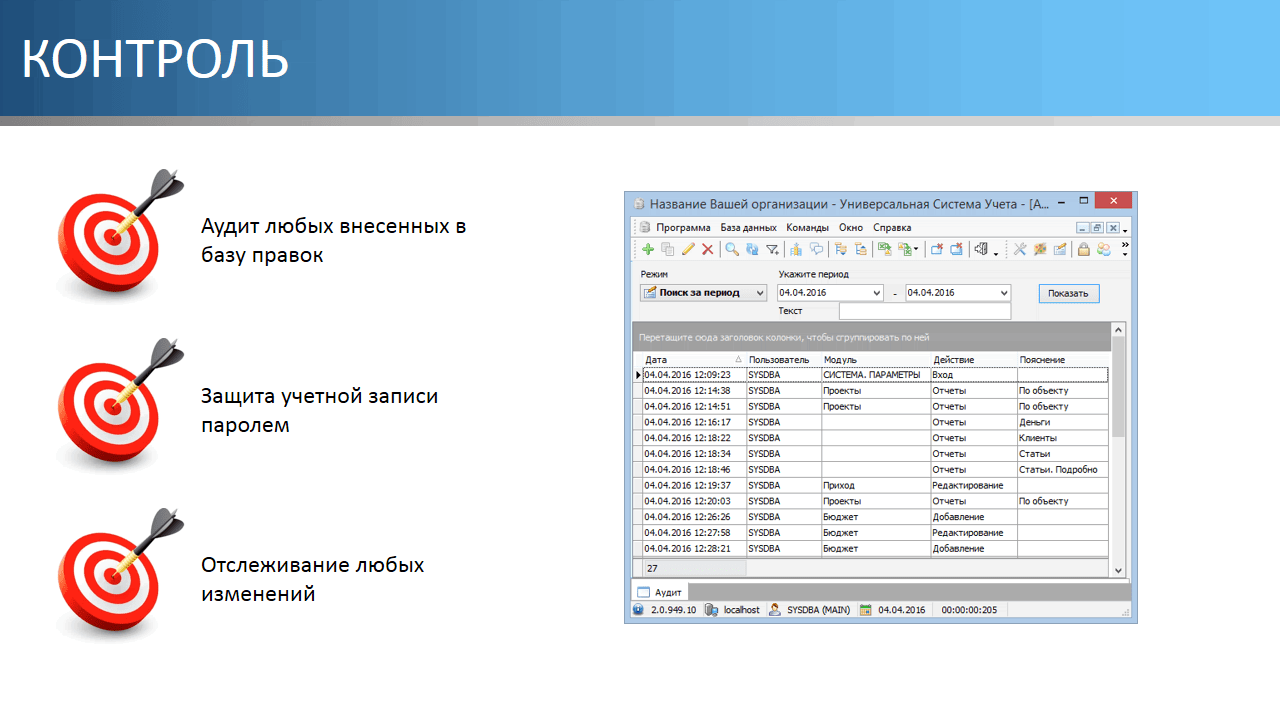Click the 'Статьи. Подробно' explanation cell
The image size is (1280, 720).
coord(1063,469)
